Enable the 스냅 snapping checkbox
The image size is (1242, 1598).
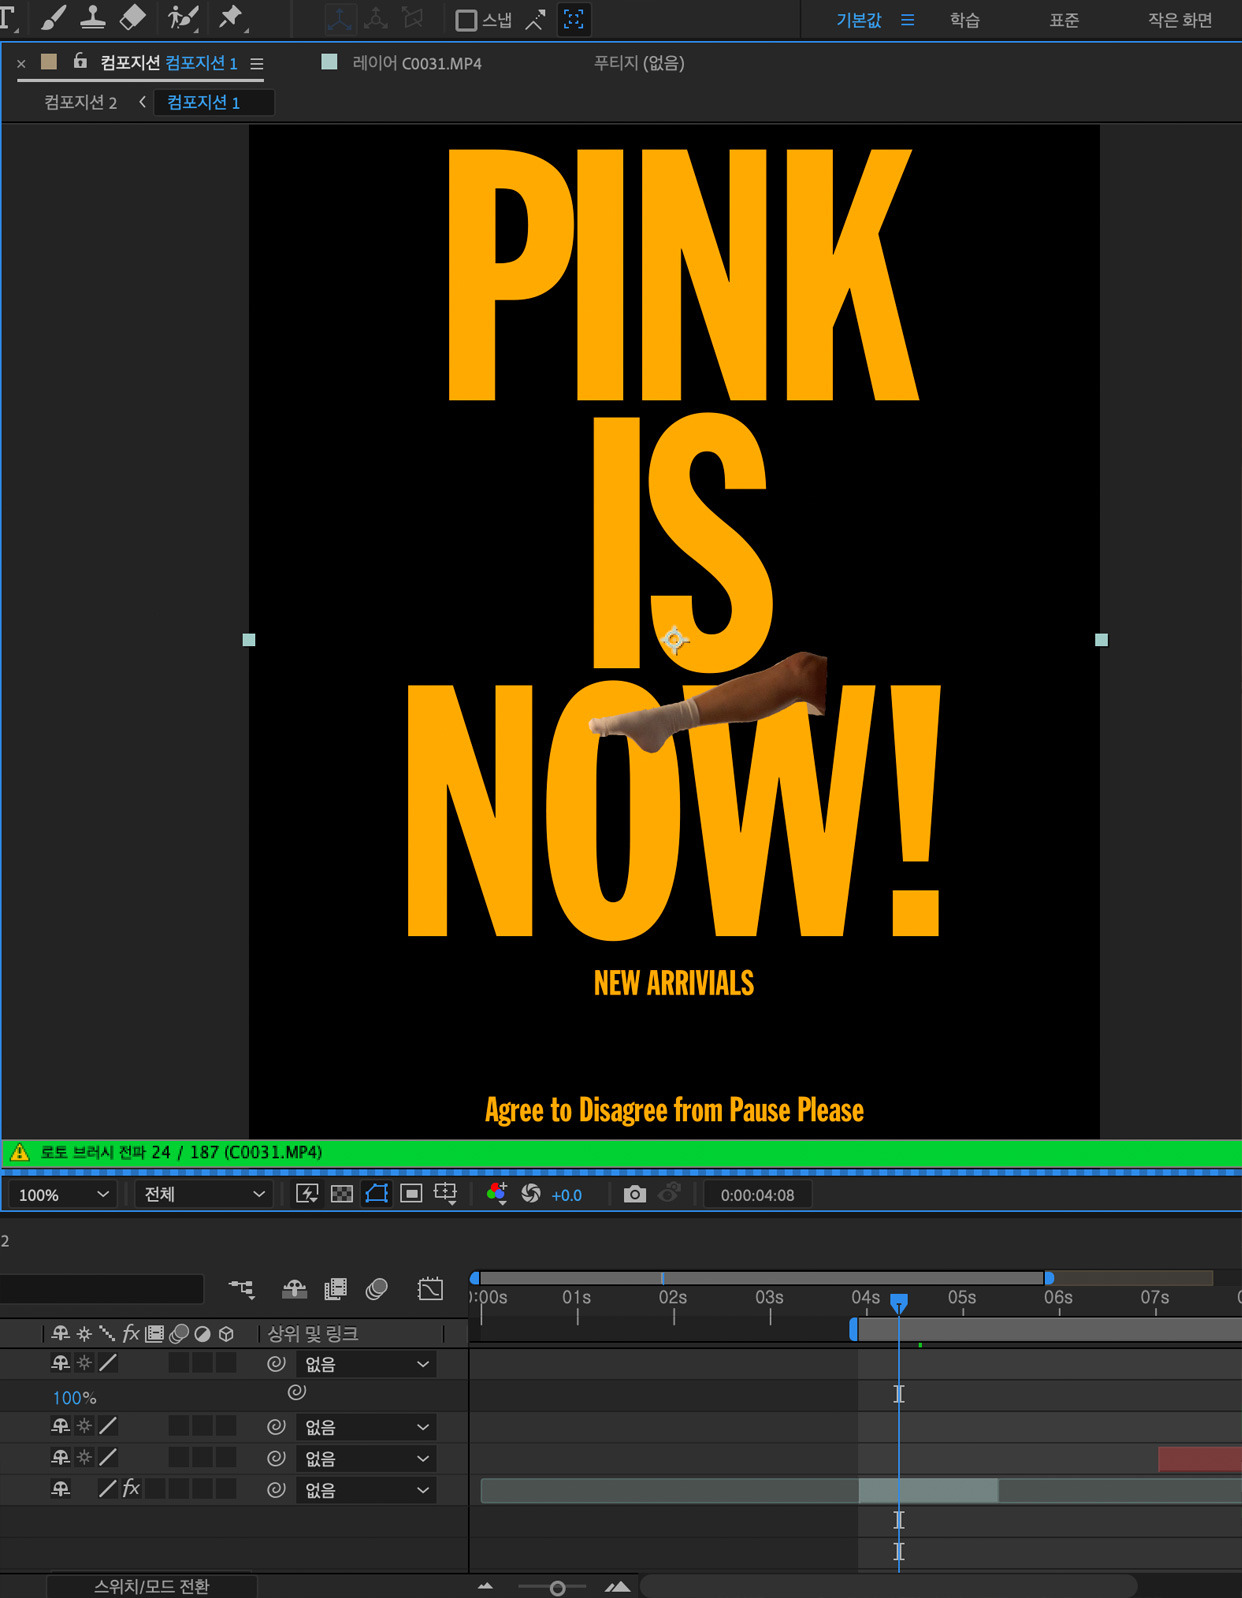tap(466, 20)
